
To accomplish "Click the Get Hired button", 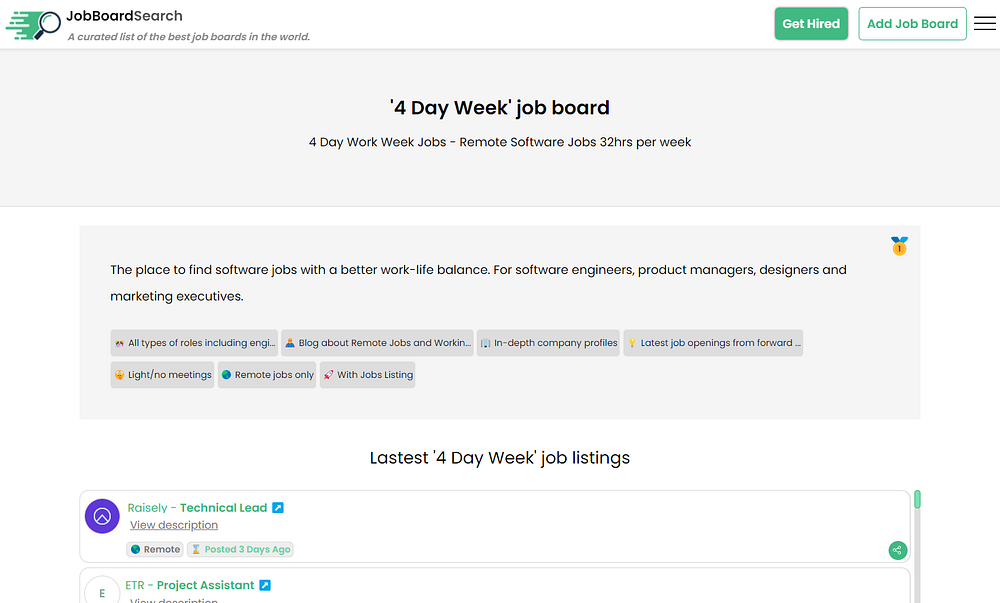I will pyautogui.click(x=810, y=24).
